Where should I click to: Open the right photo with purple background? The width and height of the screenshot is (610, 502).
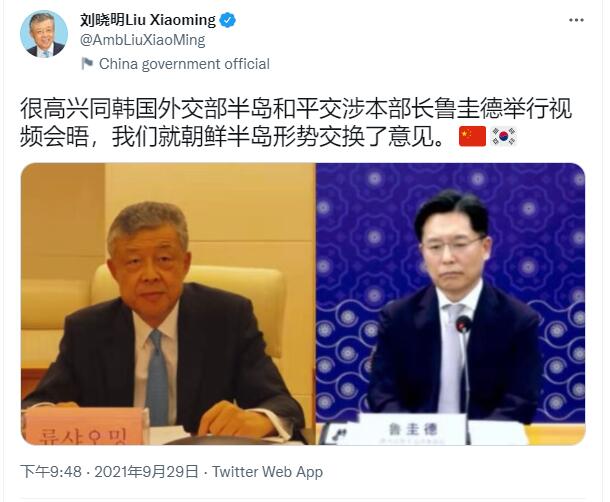tap(450, 304)
